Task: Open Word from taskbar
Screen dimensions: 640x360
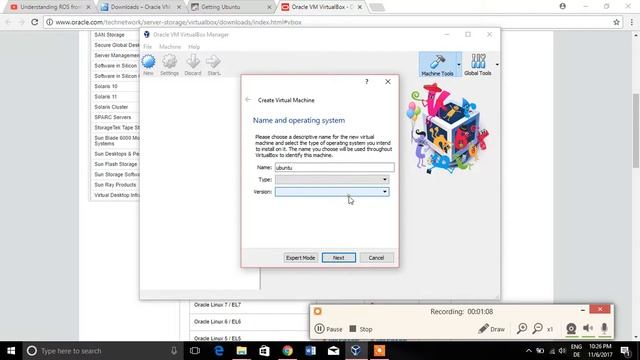Action: [x=310, y=351]
